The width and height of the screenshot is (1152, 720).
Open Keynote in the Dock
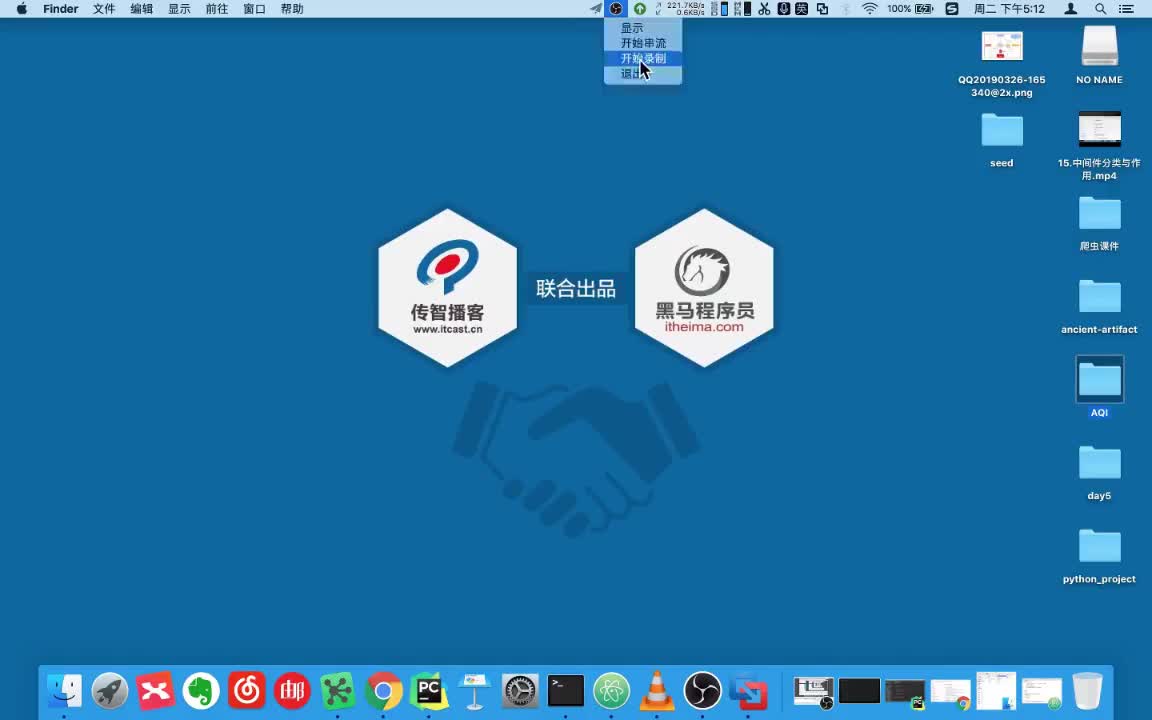click(x=475, y=691)
